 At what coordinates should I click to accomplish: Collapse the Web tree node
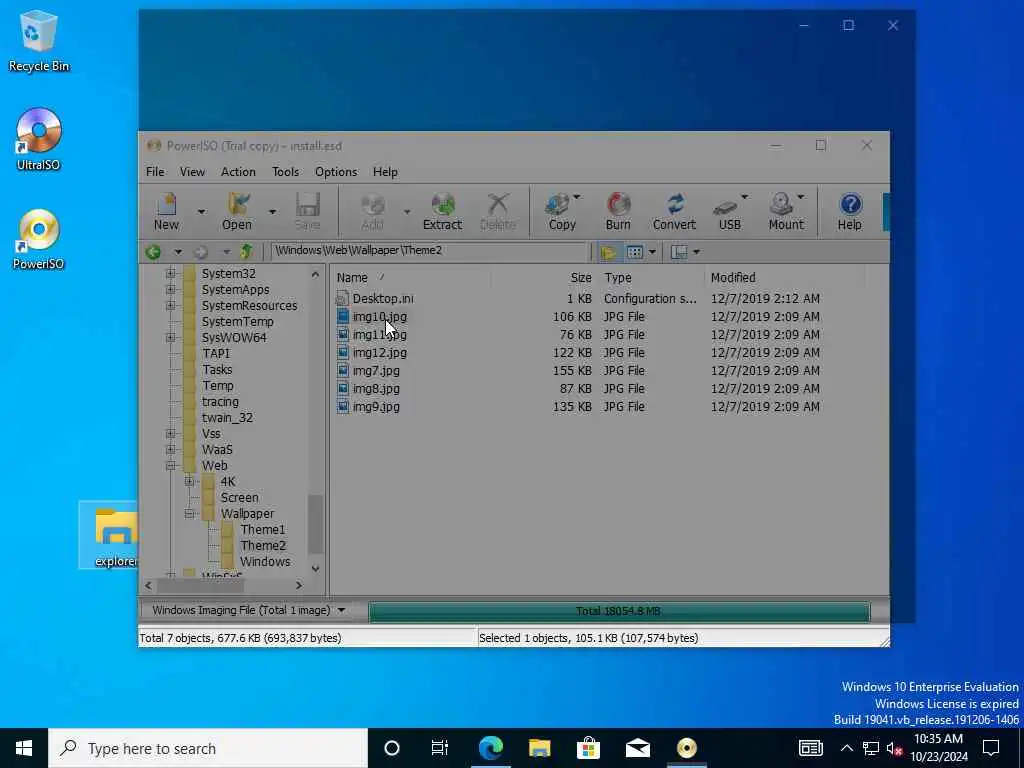pyautogui.click(x=170, y=466)
